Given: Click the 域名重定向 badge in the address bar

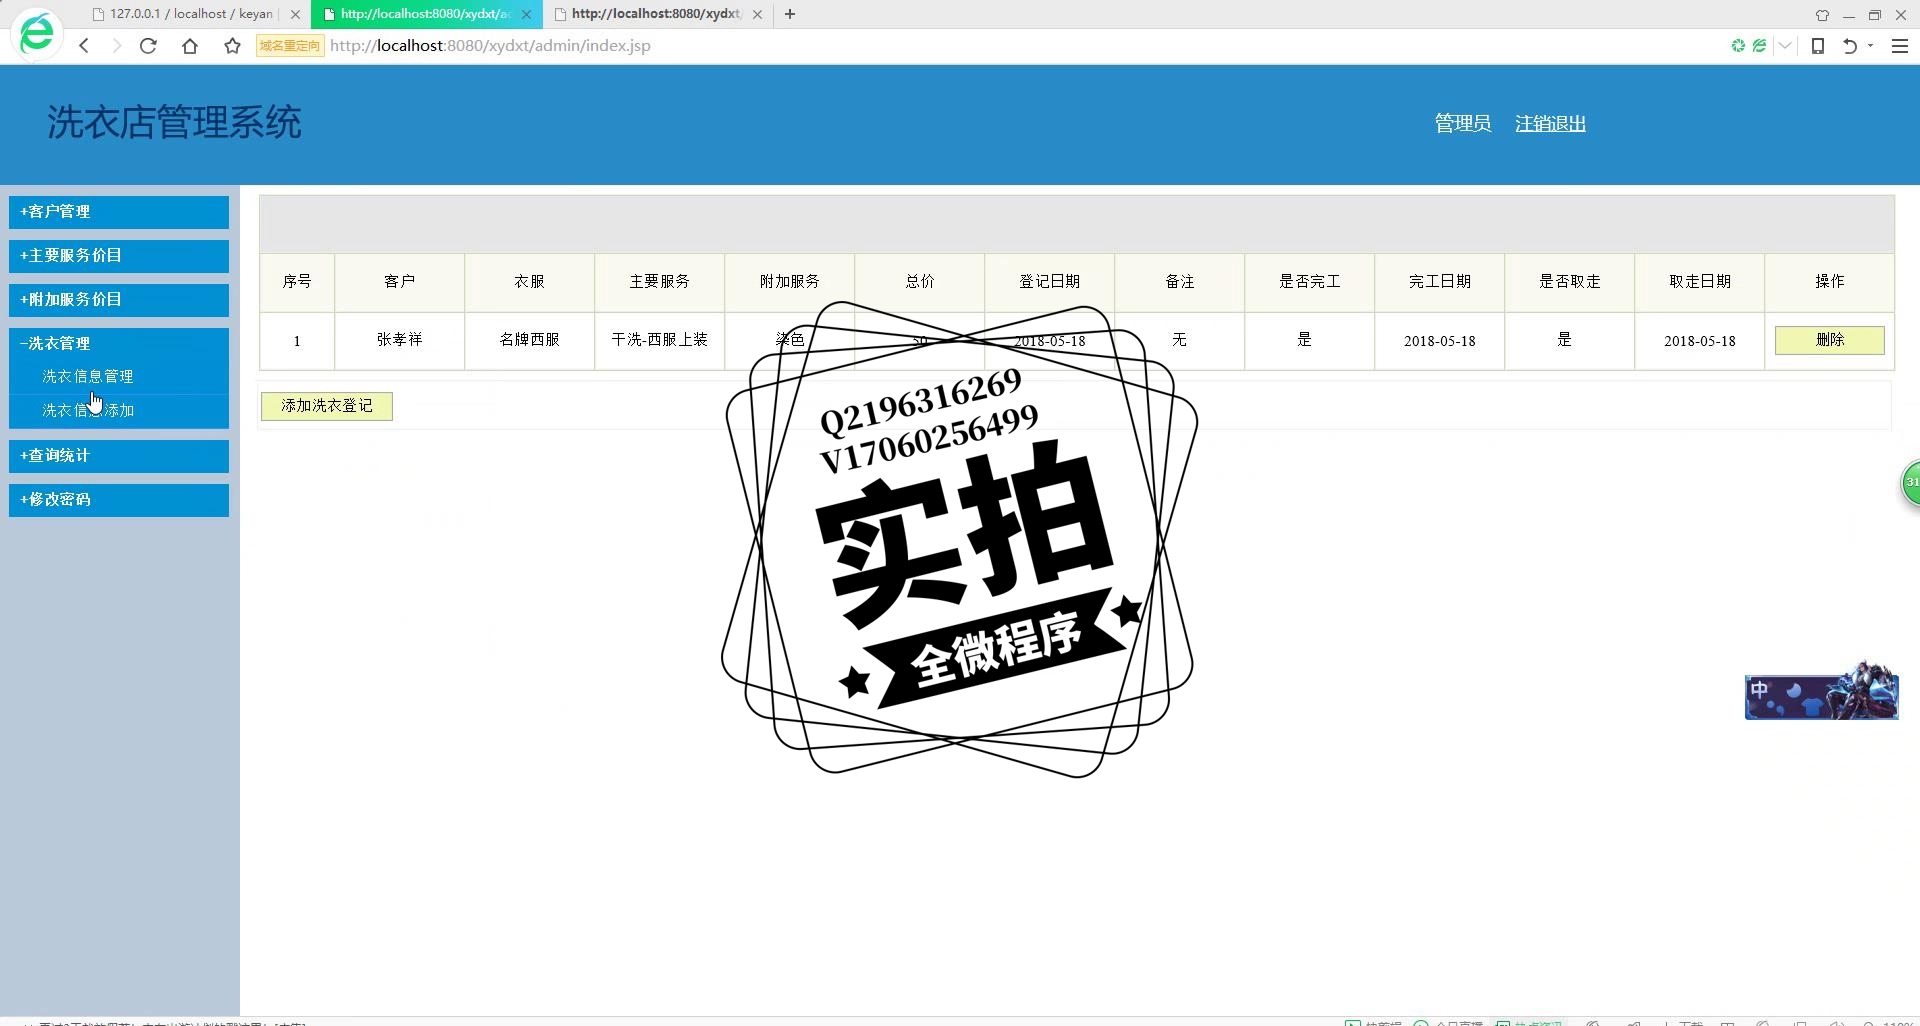Looking at the screenshot, I should 290,46.
